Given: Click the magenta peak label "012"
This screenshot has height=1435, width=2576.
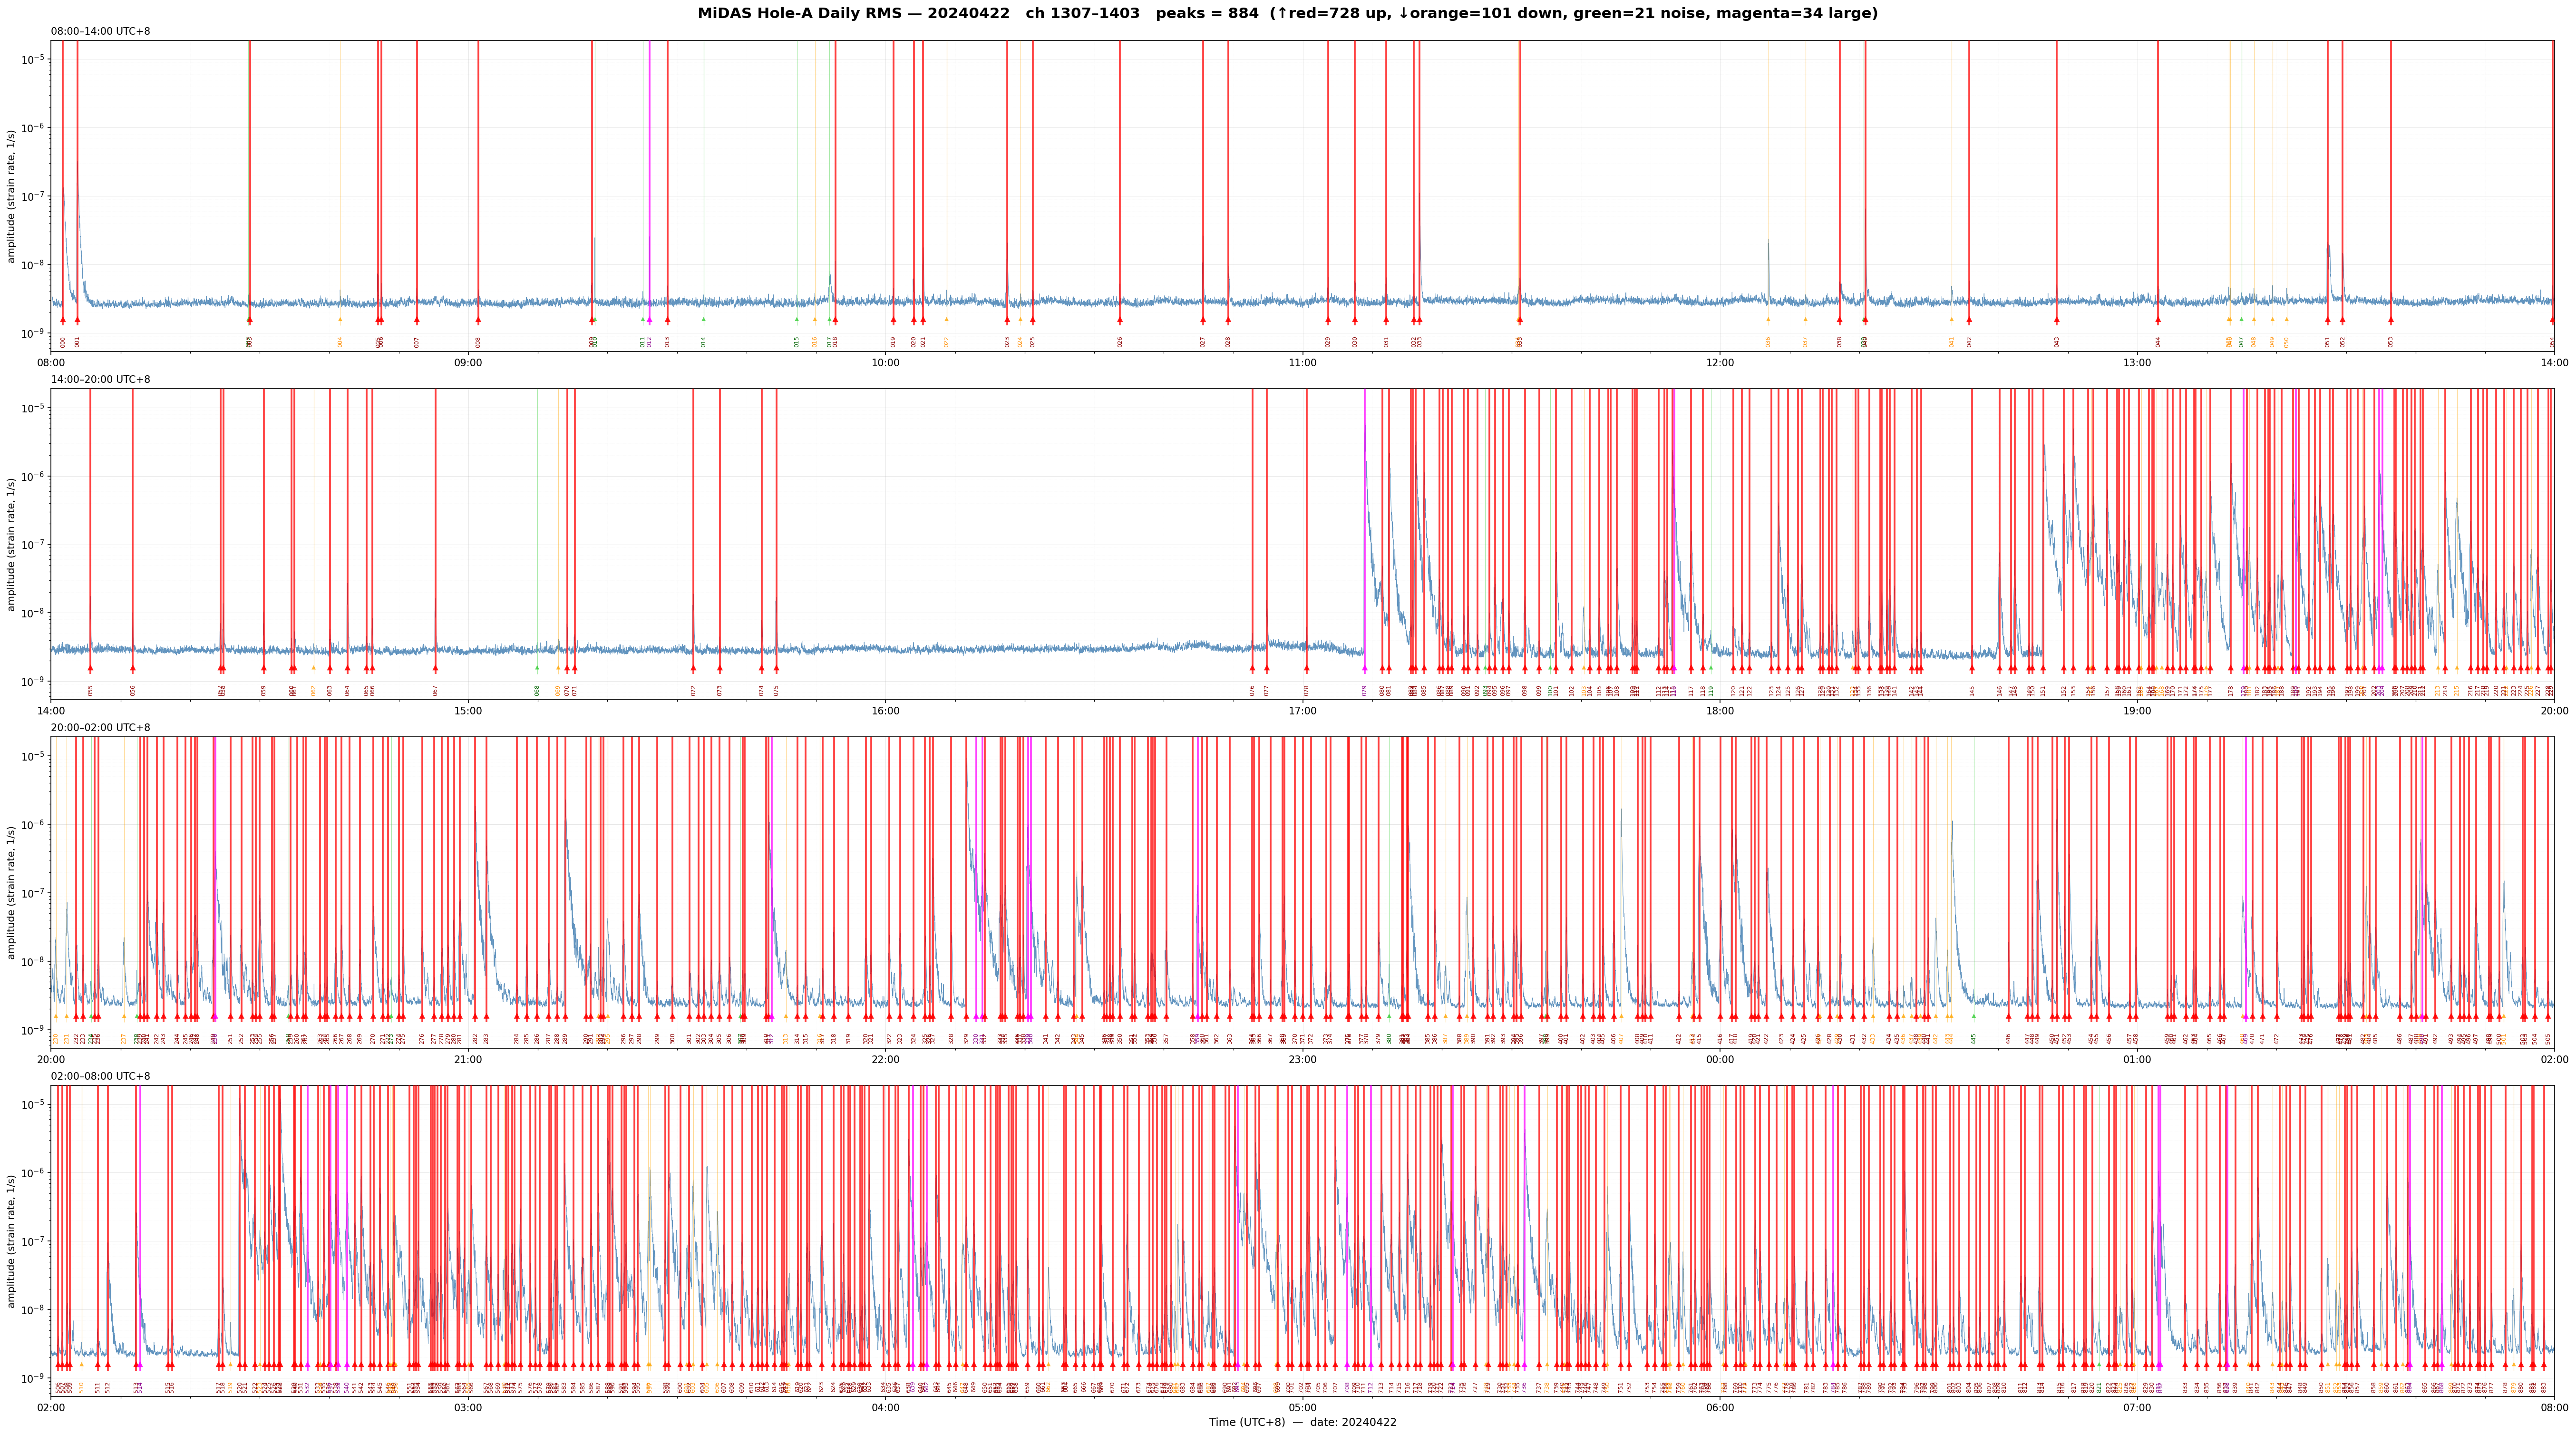Looking at the screenshot, I should (649, 342).
